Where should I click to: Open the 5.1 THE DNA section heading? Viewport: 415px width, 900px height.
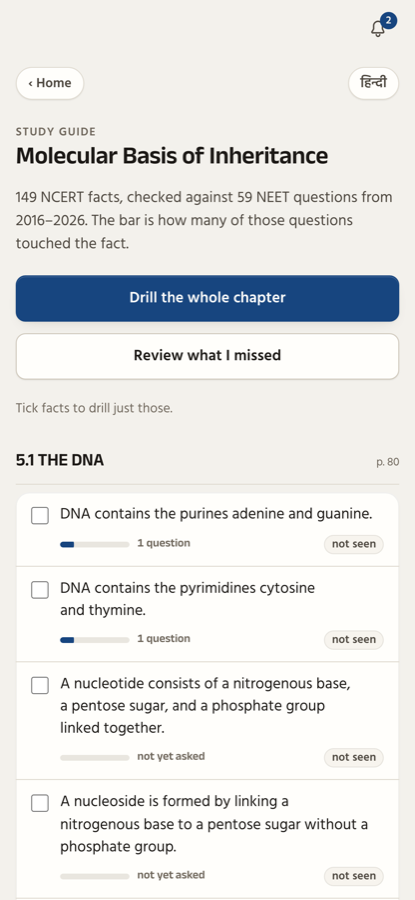[60, 460]
